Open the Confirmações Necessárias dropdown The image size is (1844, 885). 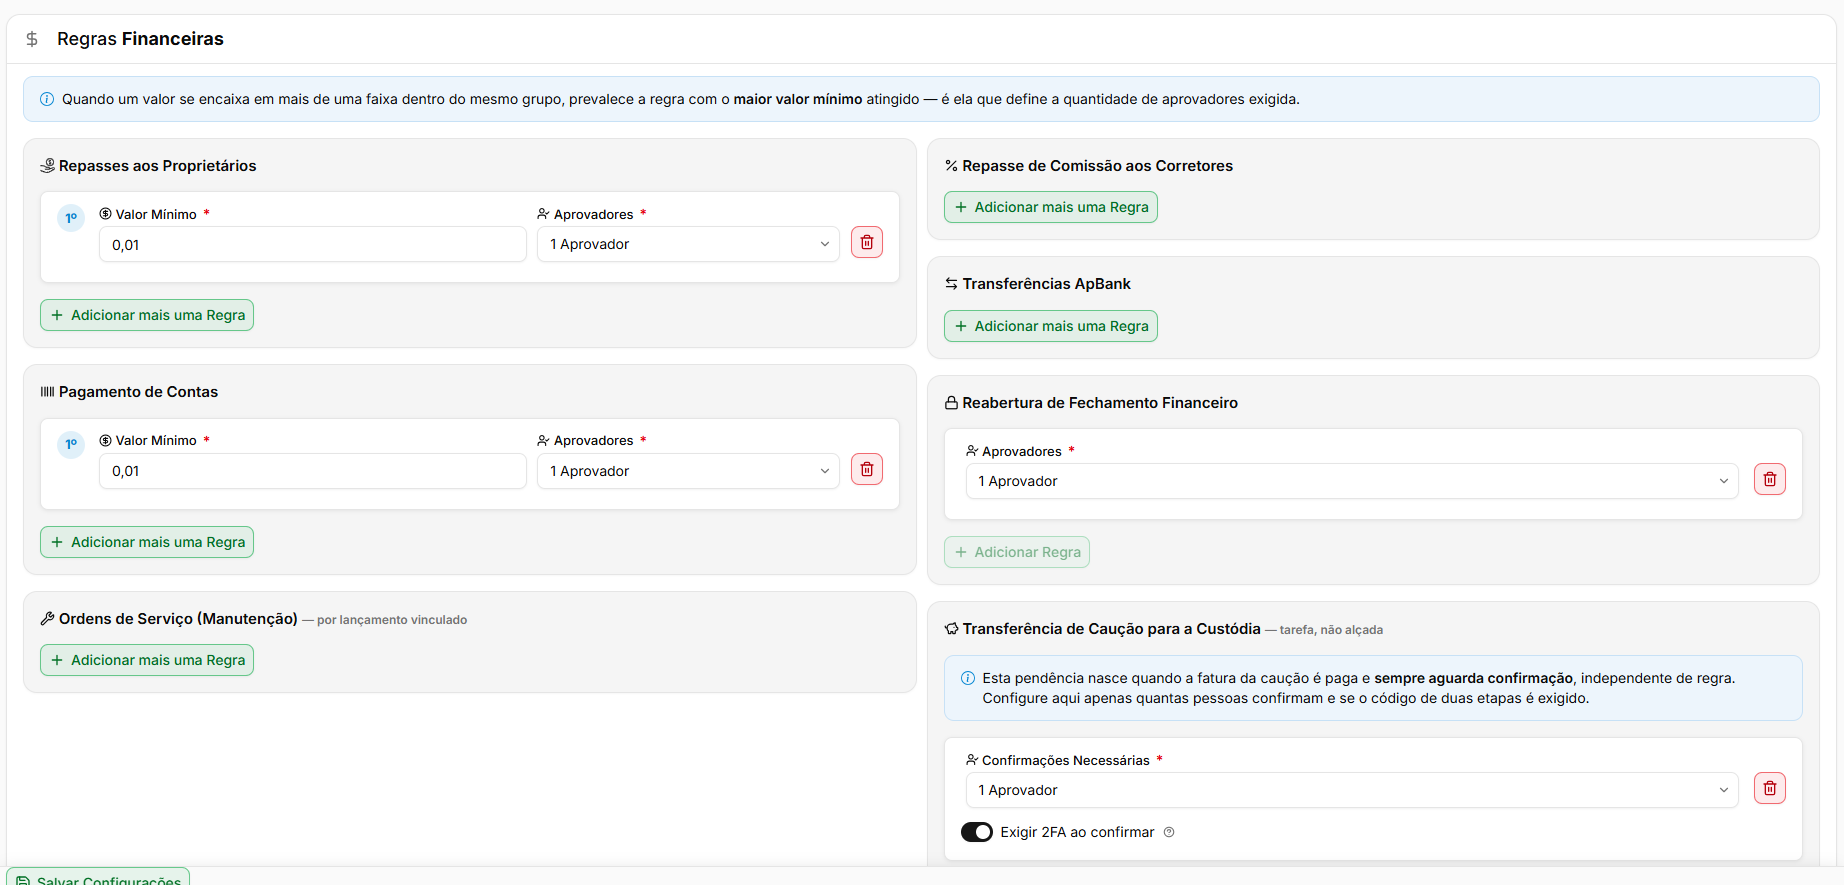tap(1352, 790)
